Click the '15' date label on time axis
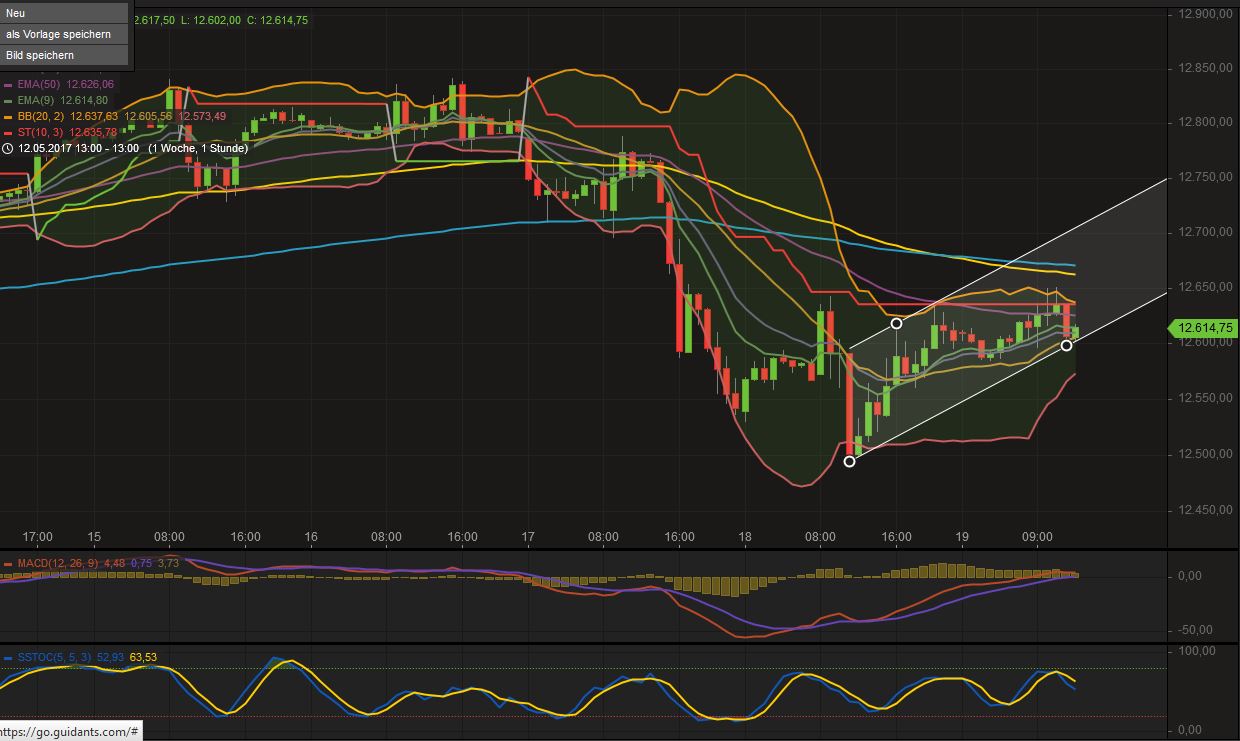The image size is (1240, 741). coord(94,537)
